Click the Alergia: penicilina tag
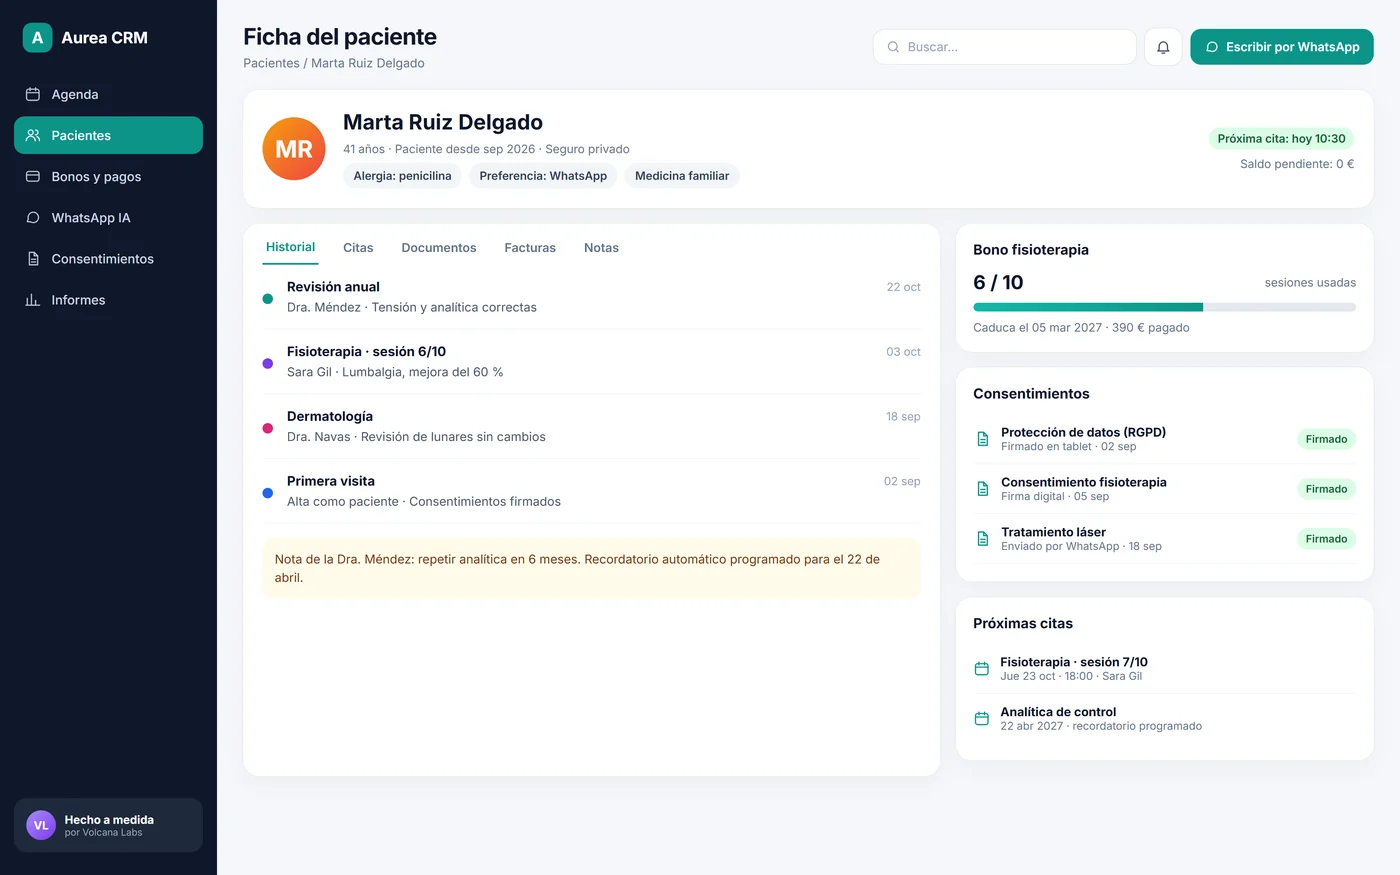The width and height of the screenshot is (1400, 875). coord(402,176)
